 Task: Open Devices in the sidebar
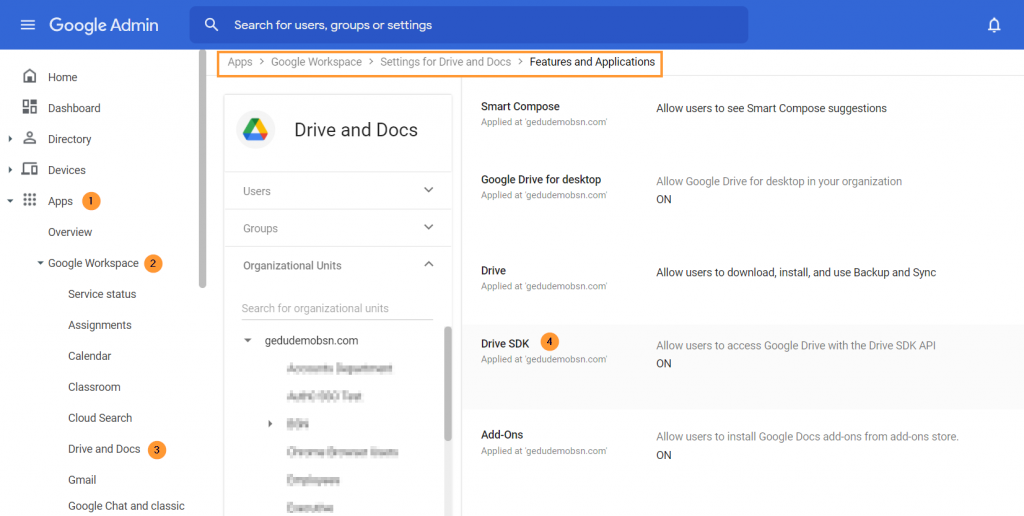point(67,170)
